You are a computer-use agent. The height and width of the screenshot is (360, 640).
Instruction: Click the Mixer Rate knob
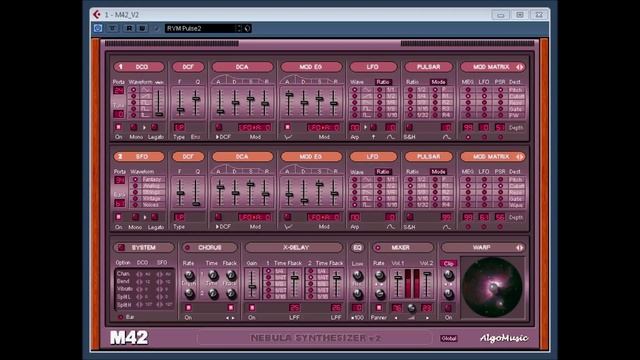coord(380,276)
